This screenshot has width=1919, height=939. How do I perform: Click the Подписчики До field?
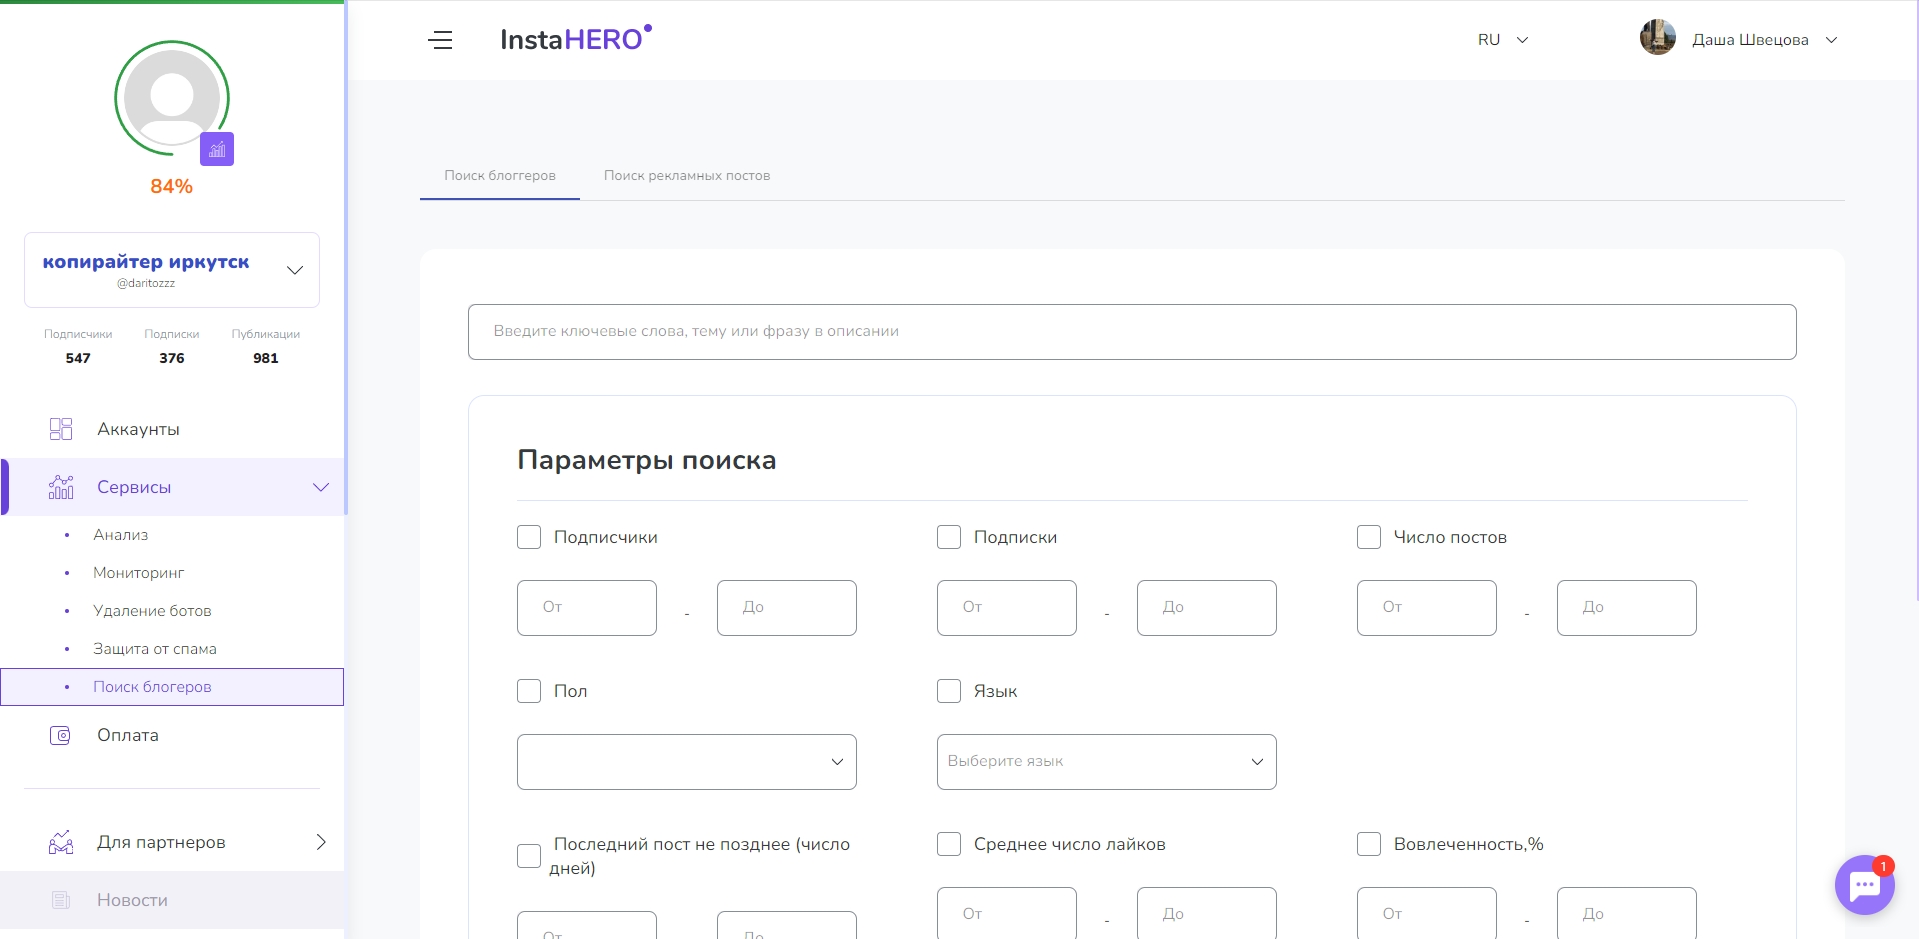[x=787, y=608]
